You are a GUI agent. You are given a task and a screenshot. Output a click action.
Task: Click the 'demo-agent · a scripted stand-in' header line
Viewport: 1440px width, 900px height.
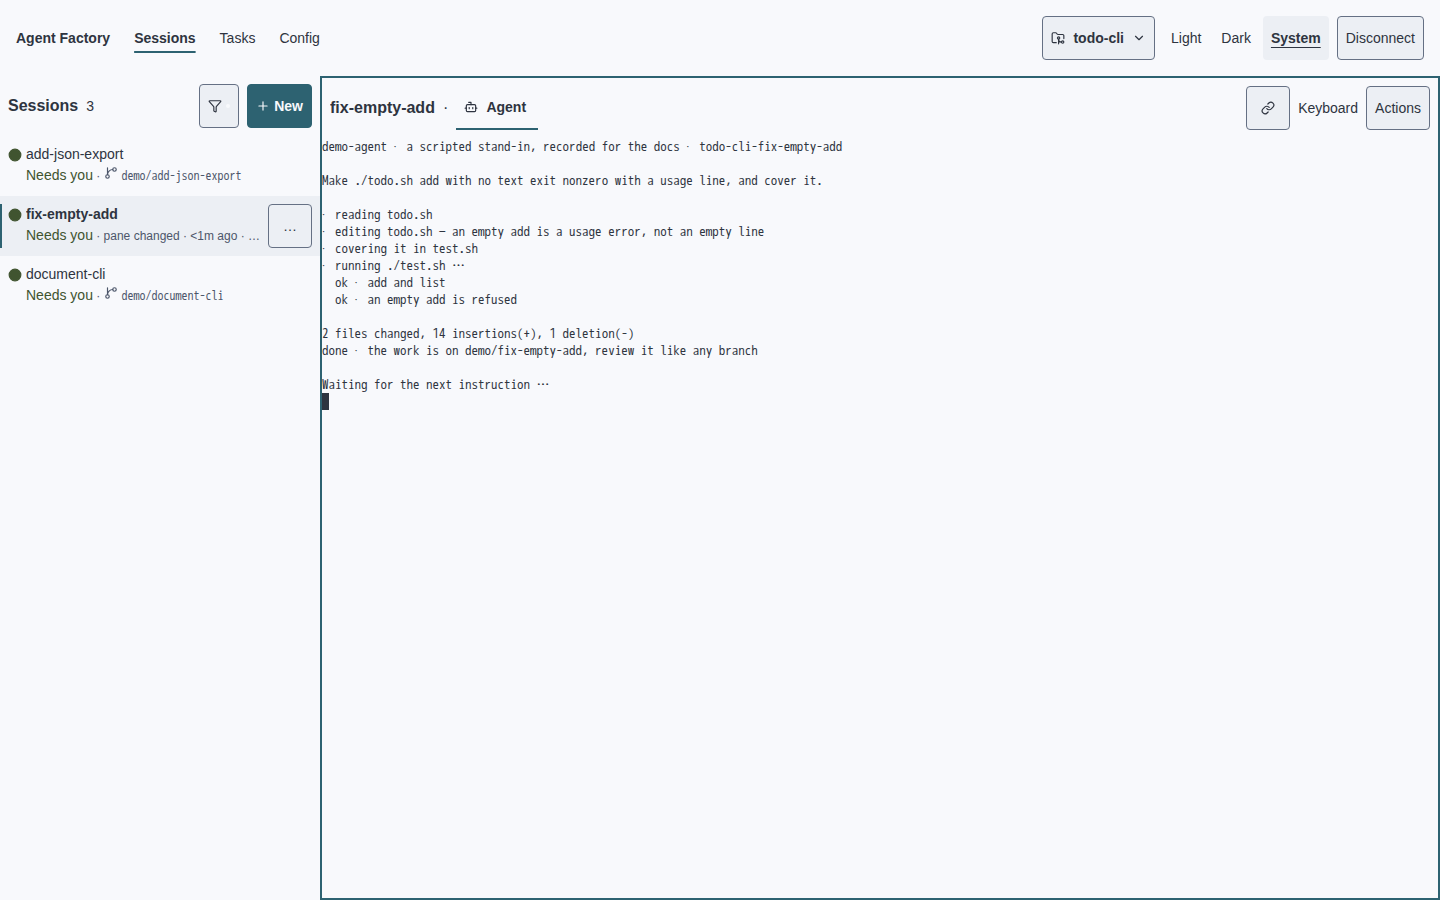tap(582, 147)
